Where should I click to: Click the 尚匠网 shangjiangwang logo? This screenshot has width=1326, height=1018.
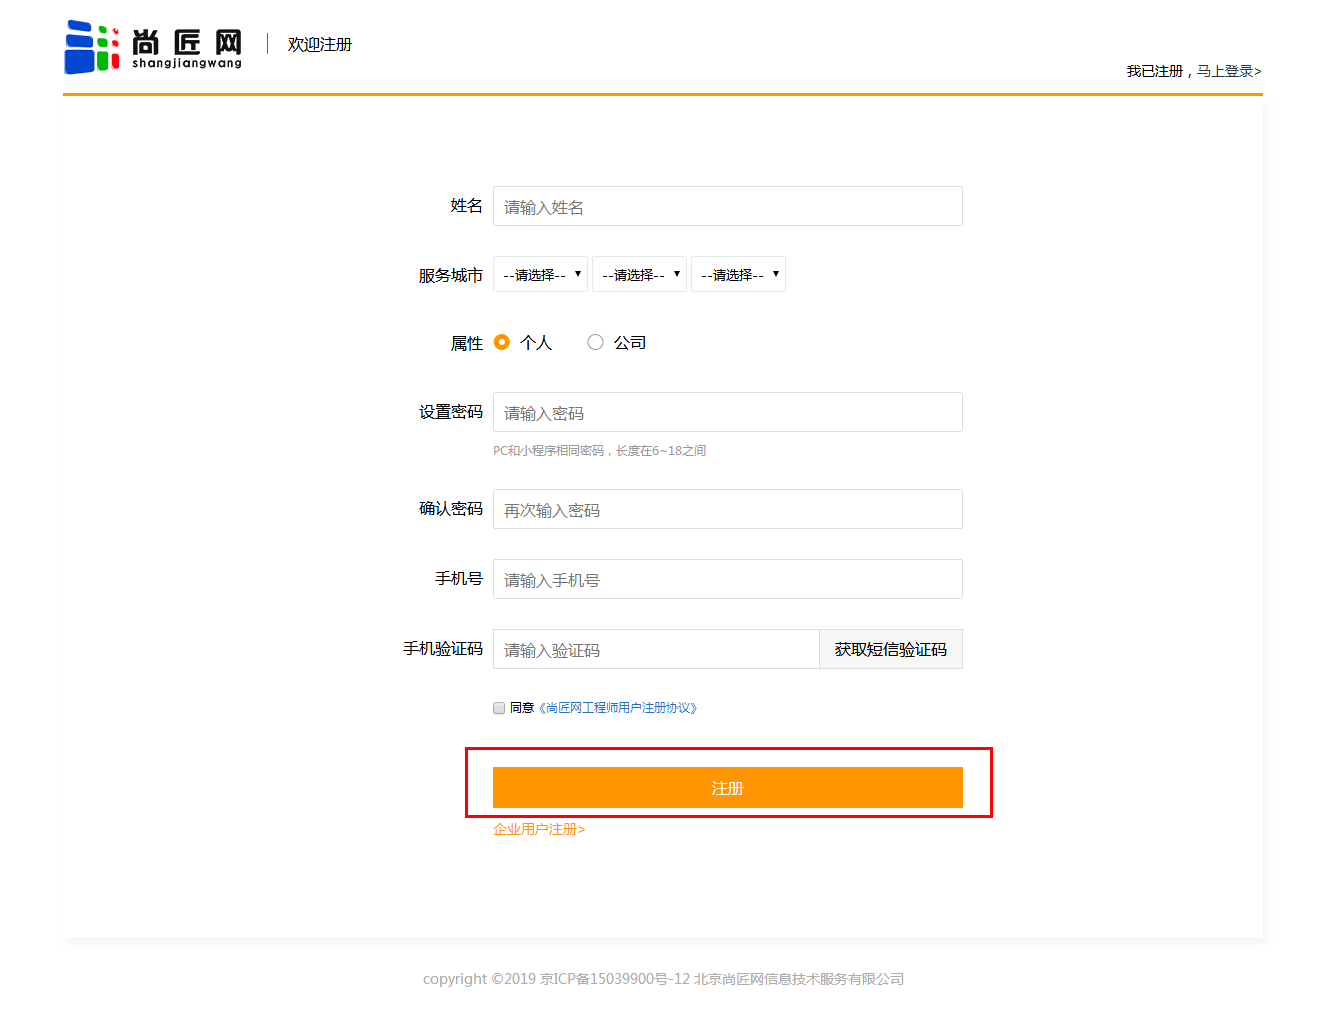coord(153,47)
